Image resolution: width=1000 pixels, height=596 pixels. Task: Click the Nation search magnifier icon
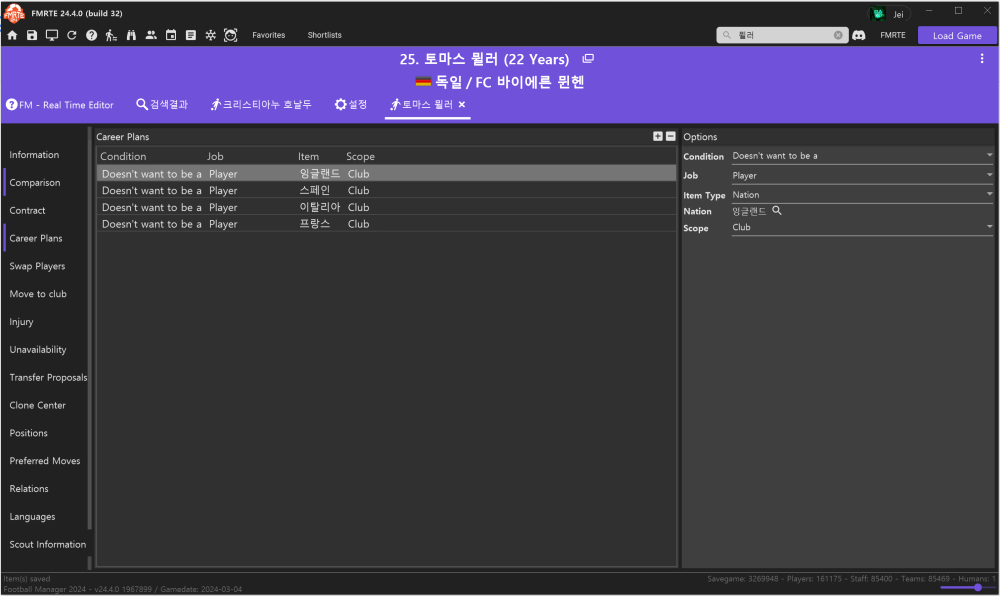777,210
